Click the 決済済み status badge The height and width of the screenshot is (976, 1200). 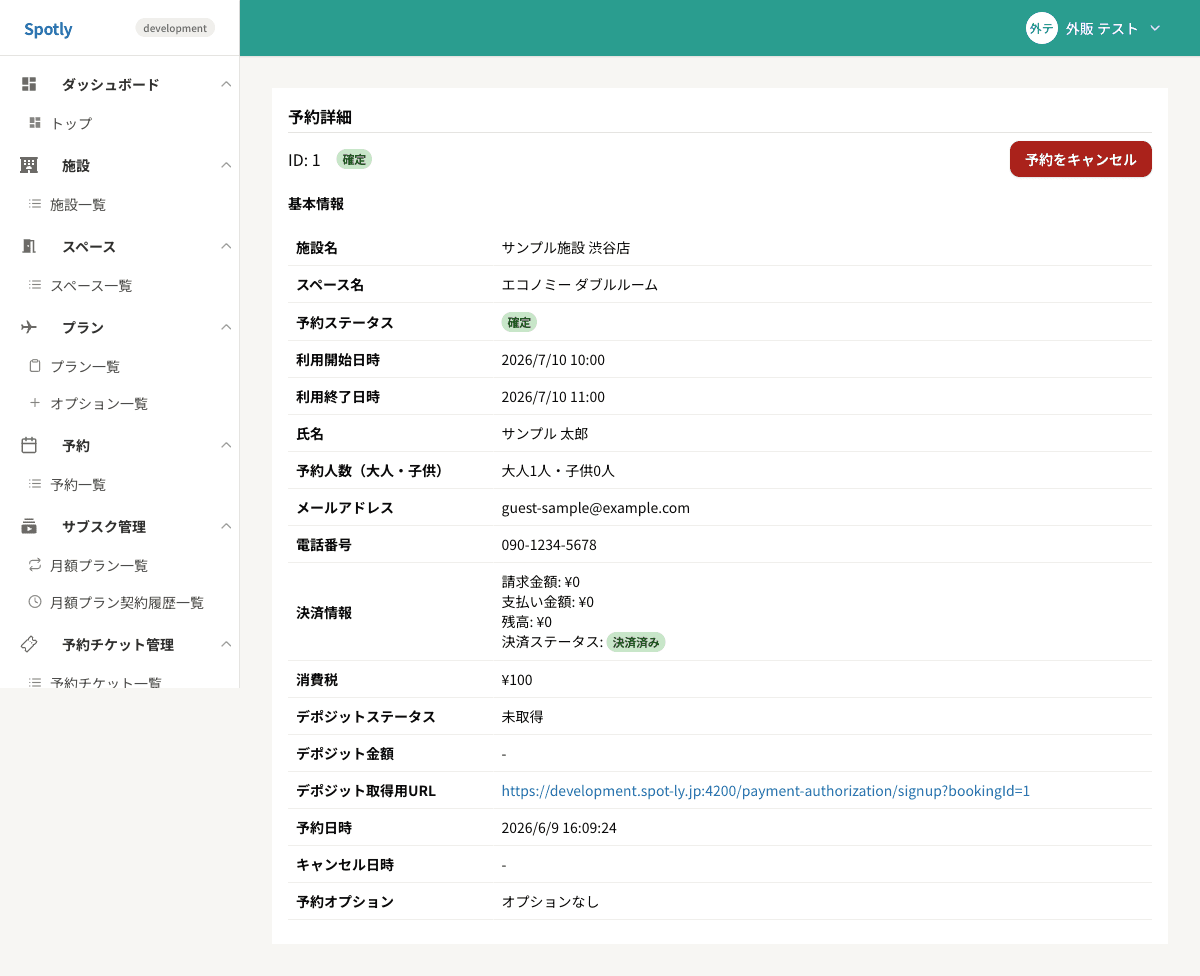(636, 642)
